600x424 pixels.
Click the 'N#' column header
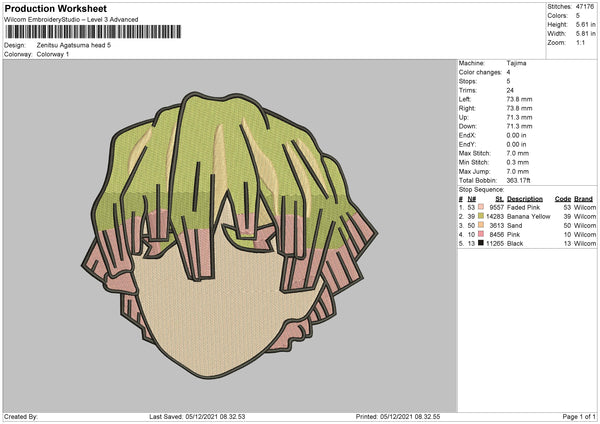point(471,199)
